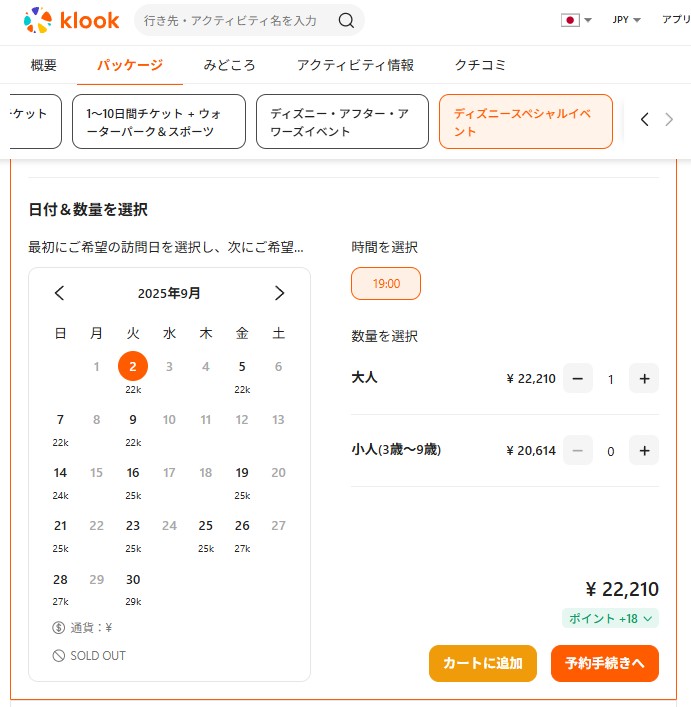This screenshot has width=691, height=707.
Task: Open the Japan flag language dropdown
Action: 576,20
